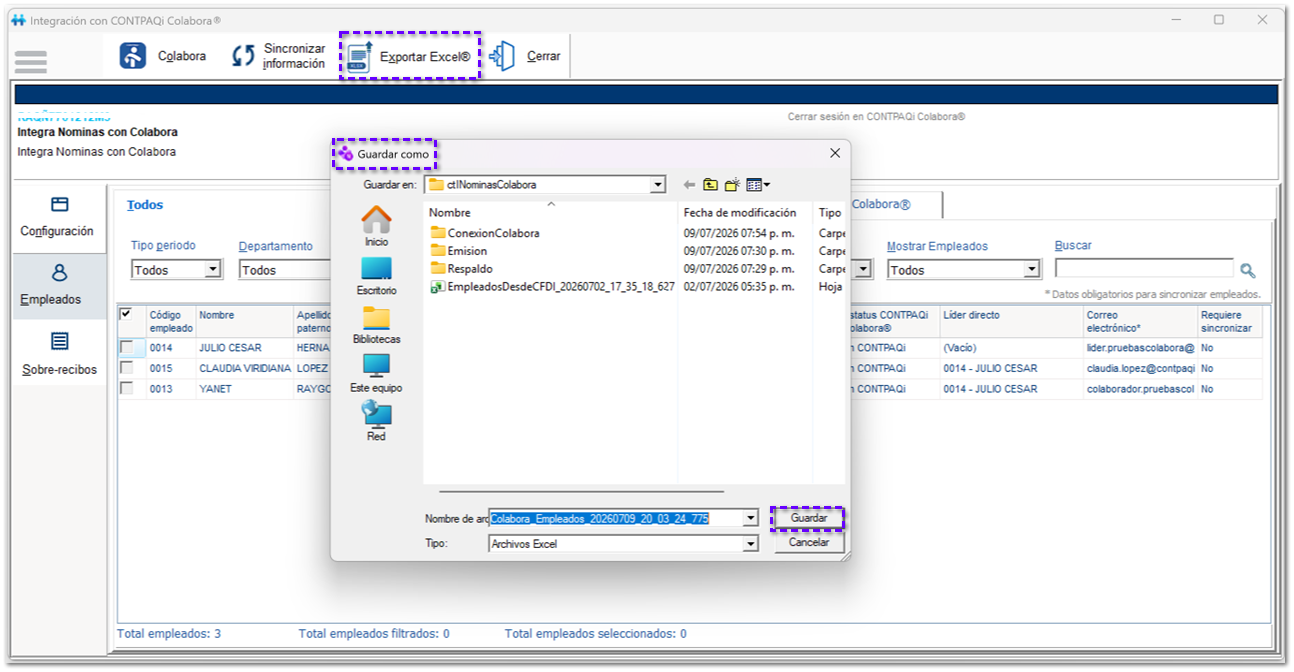Screen dimensions: 1294x672
Task: Click the date 02/07/2026 05:35 p. m.
Action: pos(741,287)
